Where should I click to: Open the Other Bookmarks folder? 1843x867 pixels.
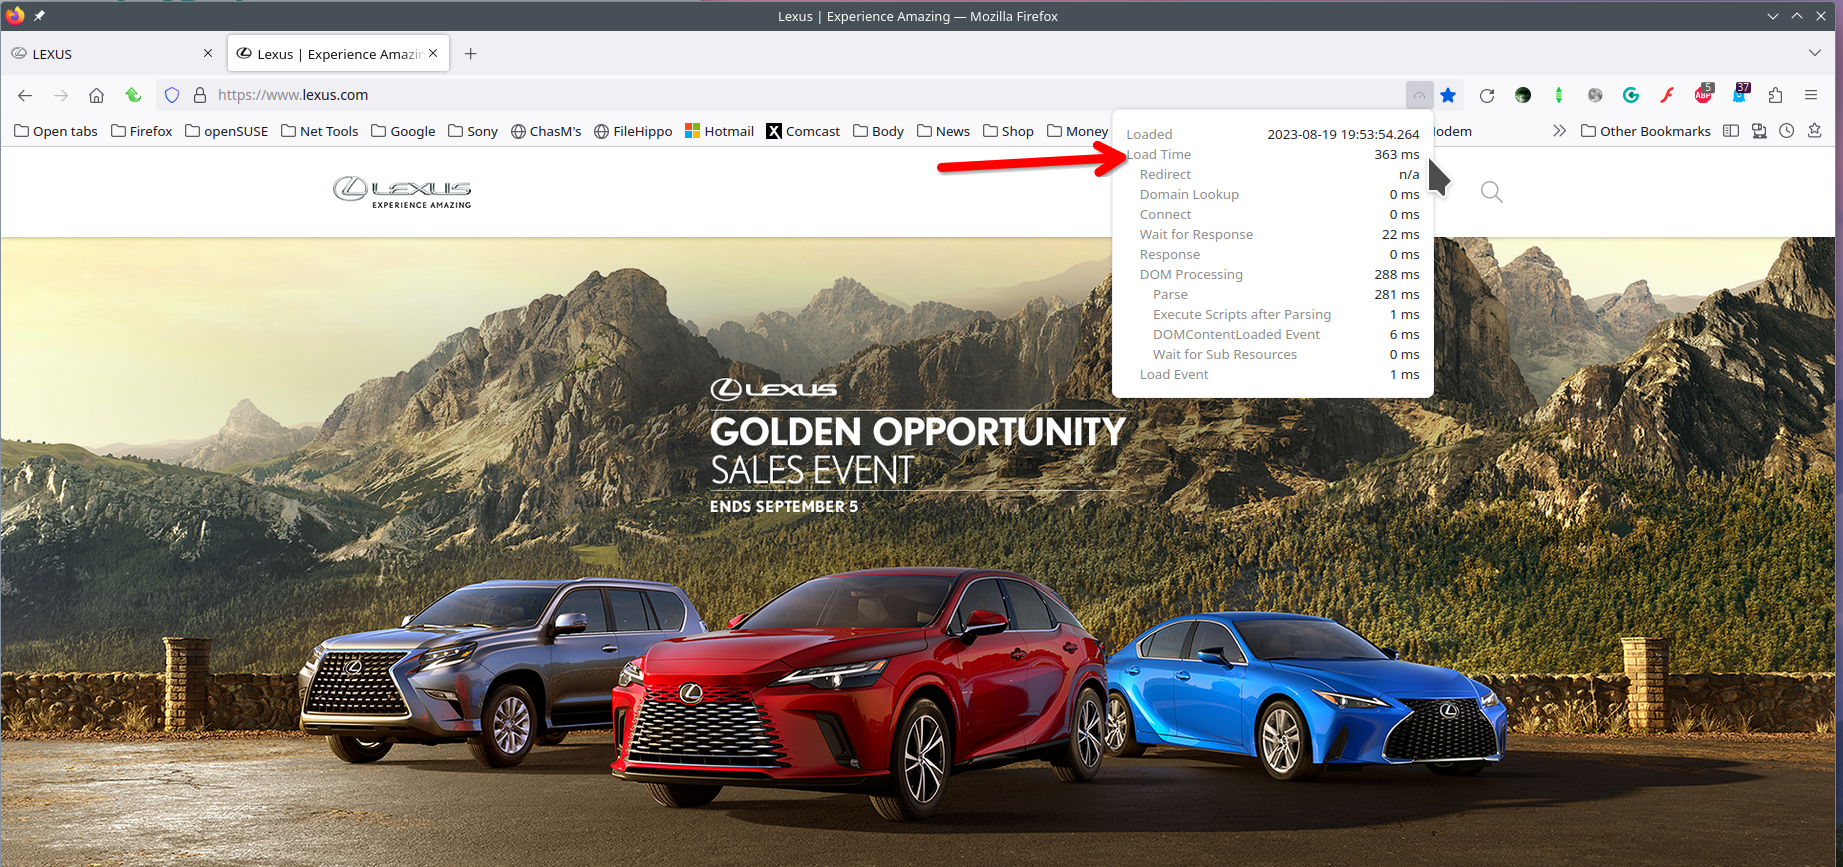tap(1646, 131)
